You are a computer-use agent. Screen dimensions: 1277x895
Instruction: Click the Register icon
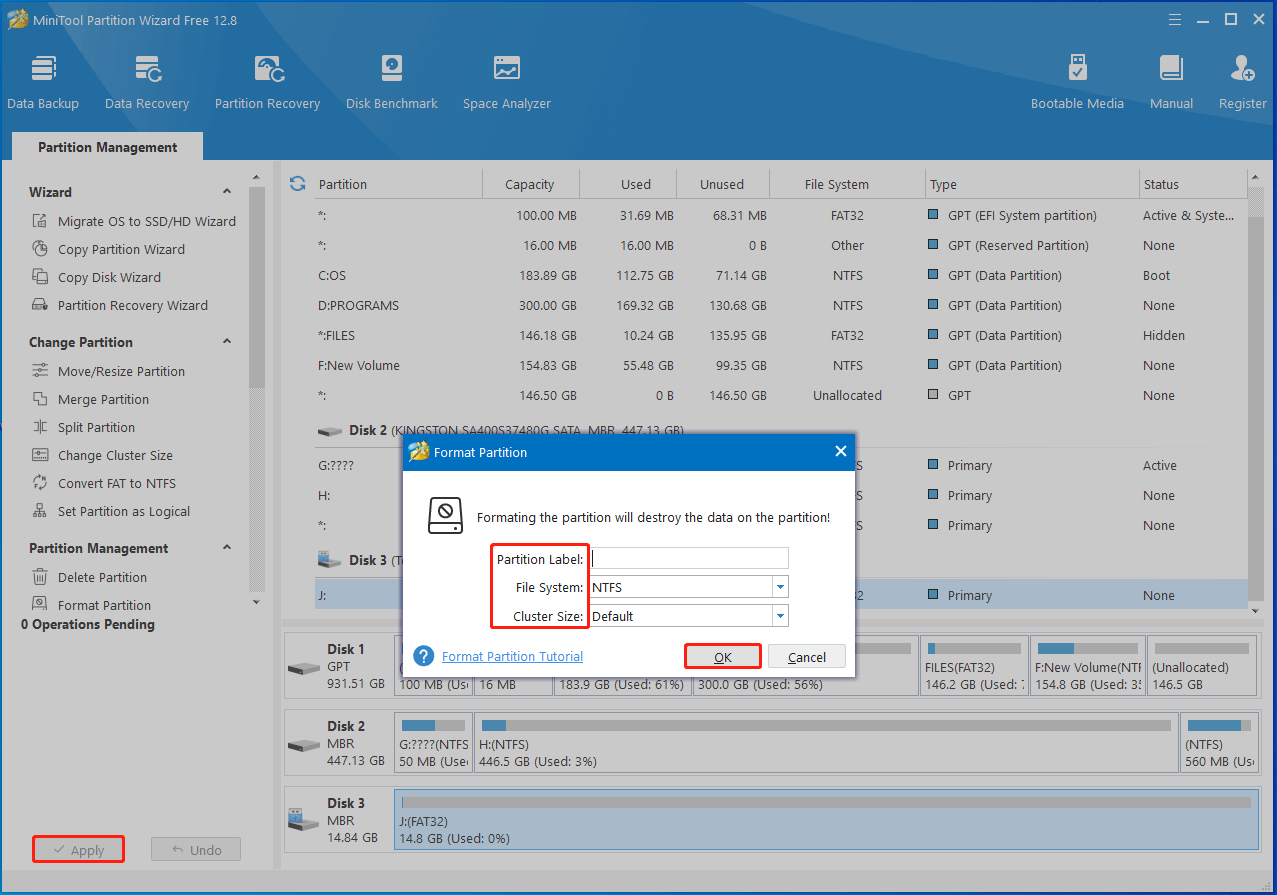coord(1242,82)
